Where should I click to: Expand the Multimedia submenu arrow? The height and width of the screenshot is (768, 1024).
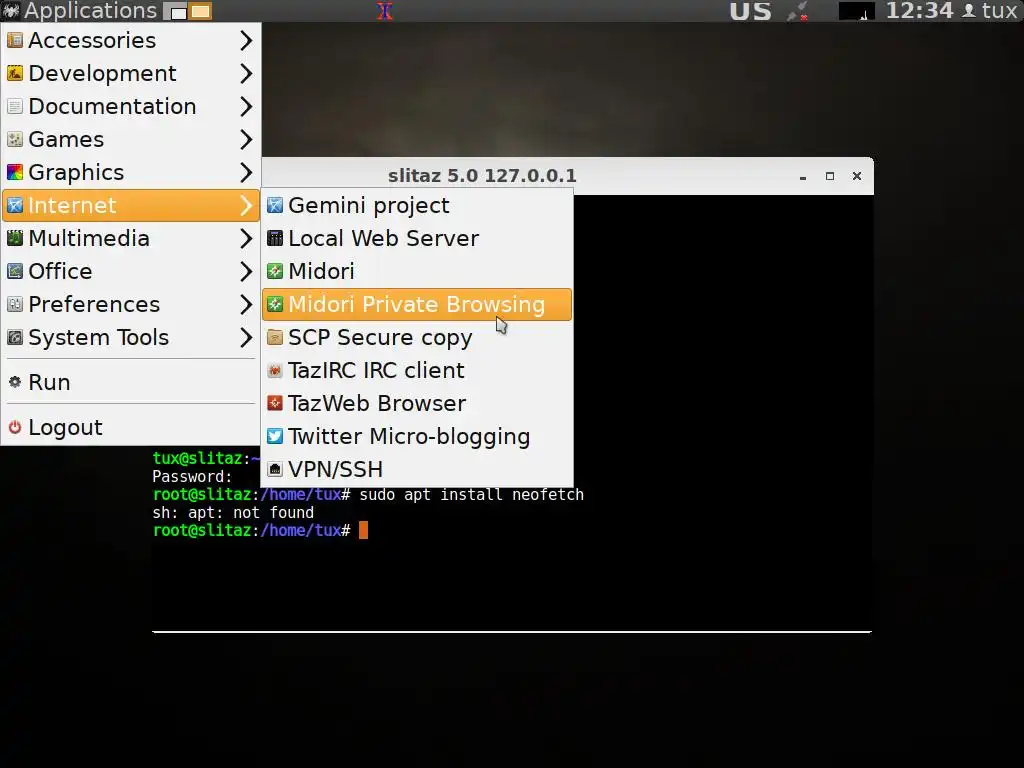tap(246, 238)
